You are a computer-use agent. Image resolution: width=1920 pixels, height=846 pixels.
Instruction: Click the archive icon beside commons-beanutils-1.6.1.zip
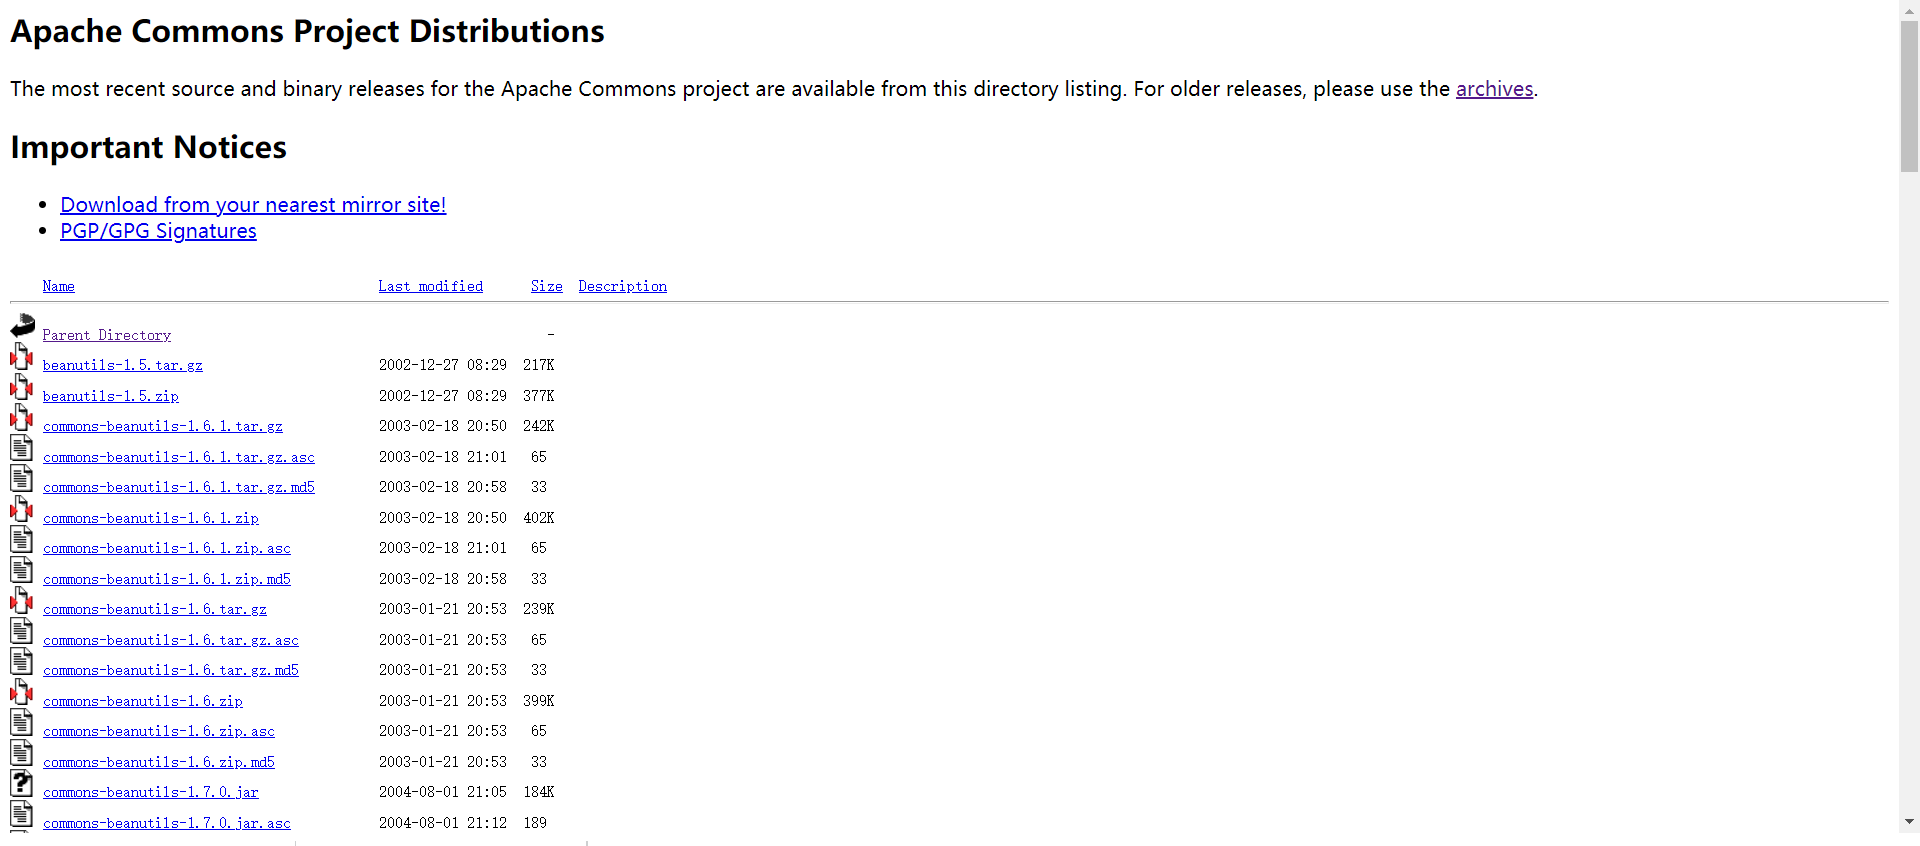pyautogui.click(x=22, y=510)
